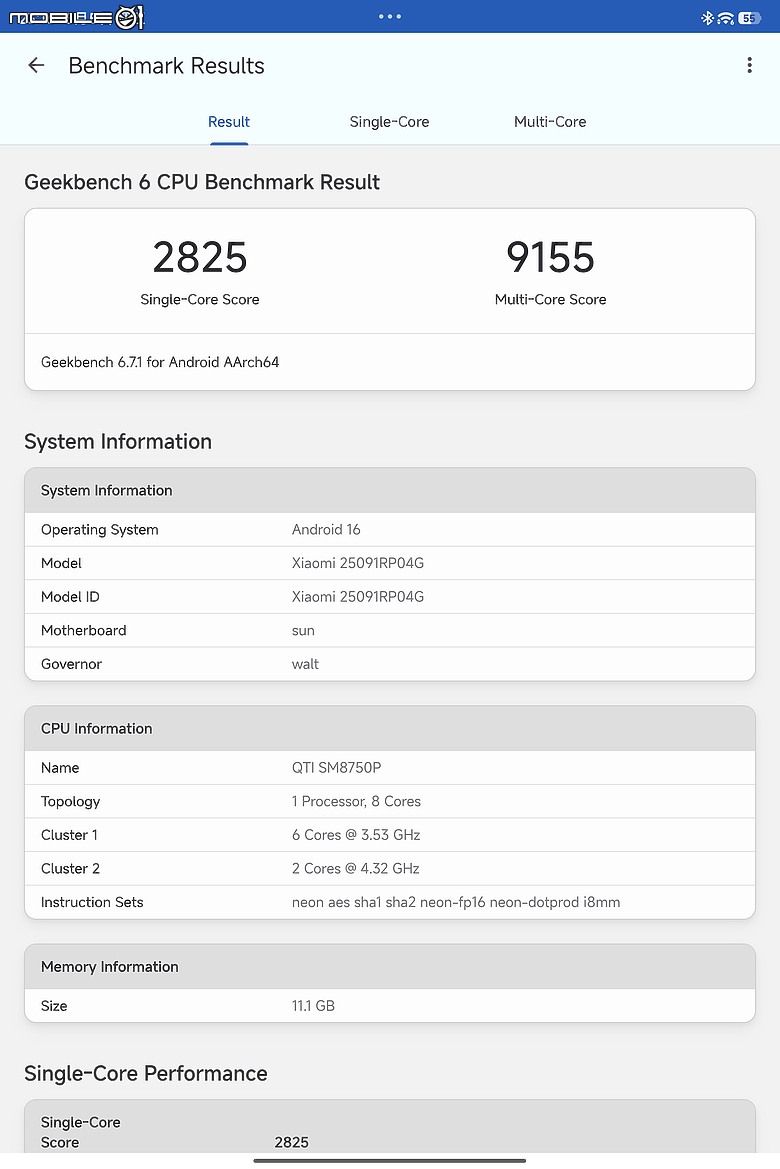Tap the CPU Information table header
This screenshot has width=780, height=1169.
pyautogui.click(x=390, y=728)
